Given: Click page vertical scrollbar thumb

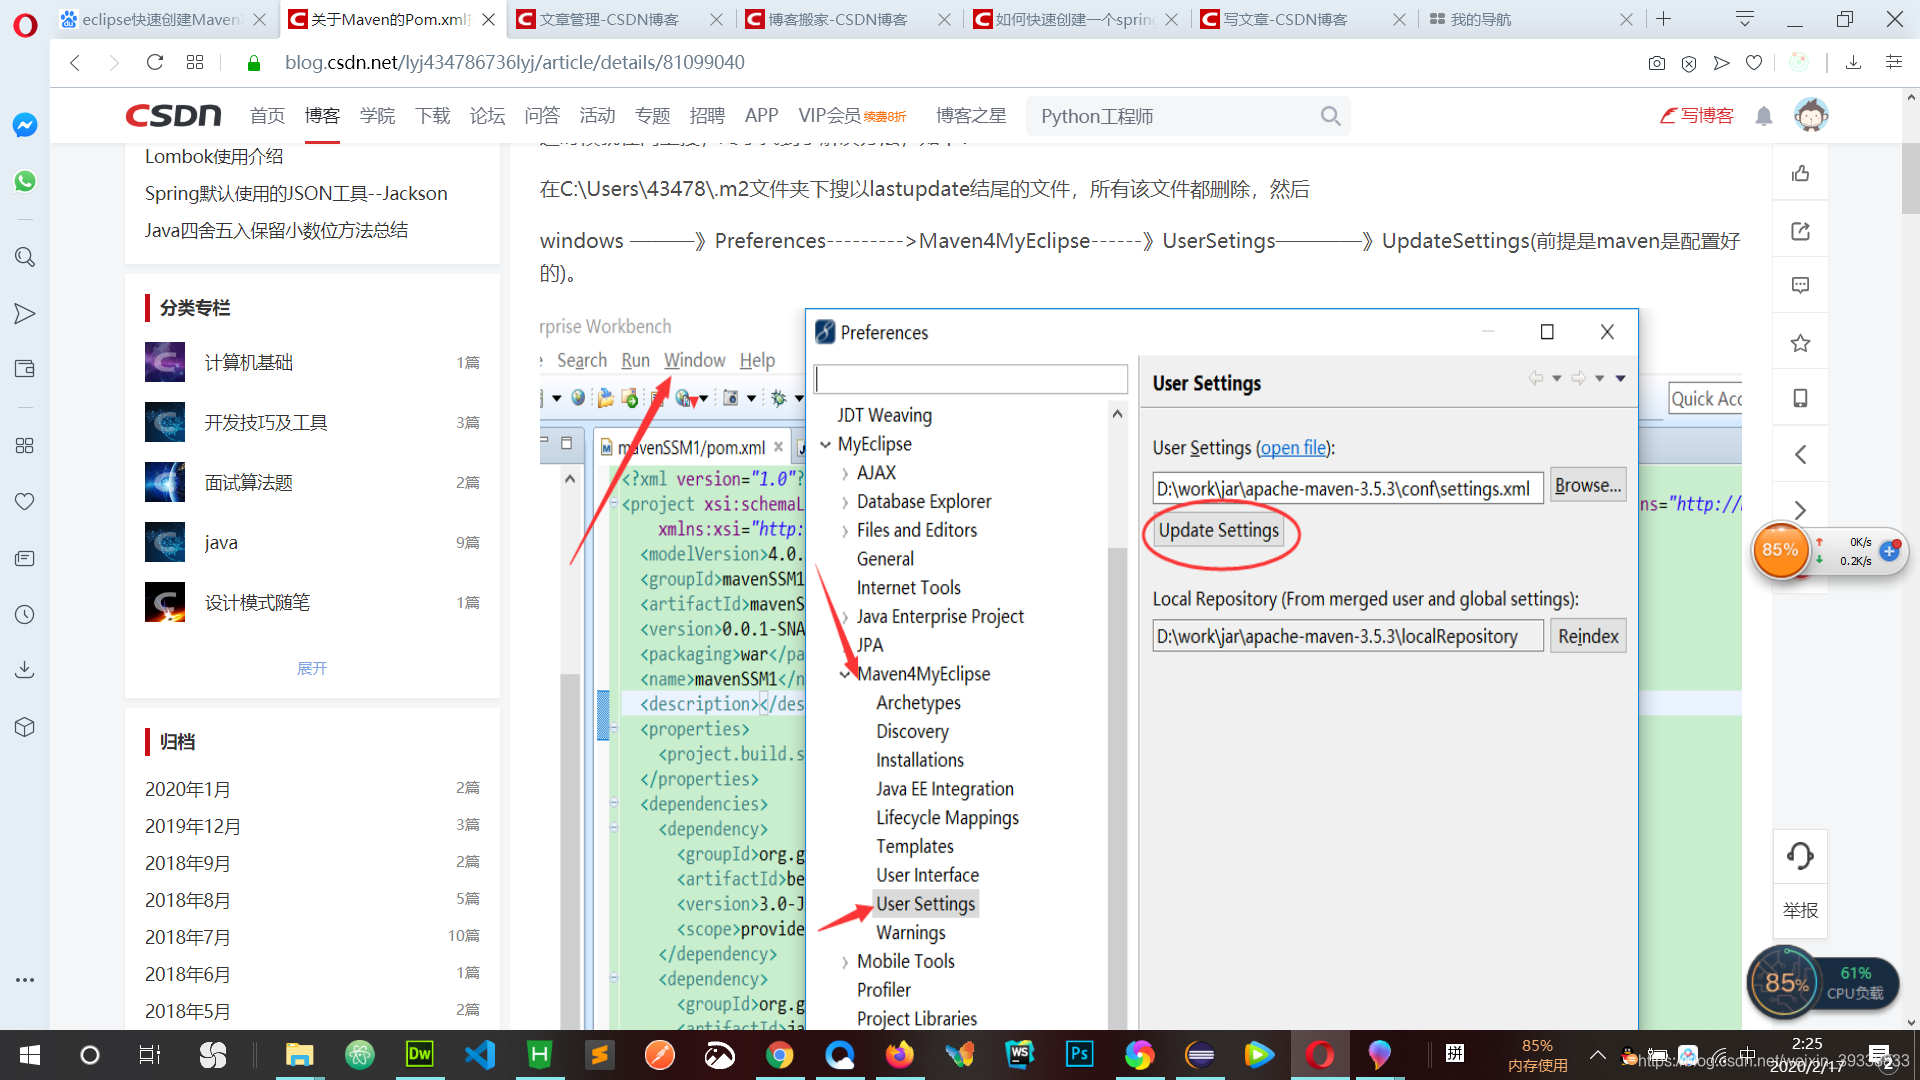Looking at the screenshot, I should (x=1910, y=178).
